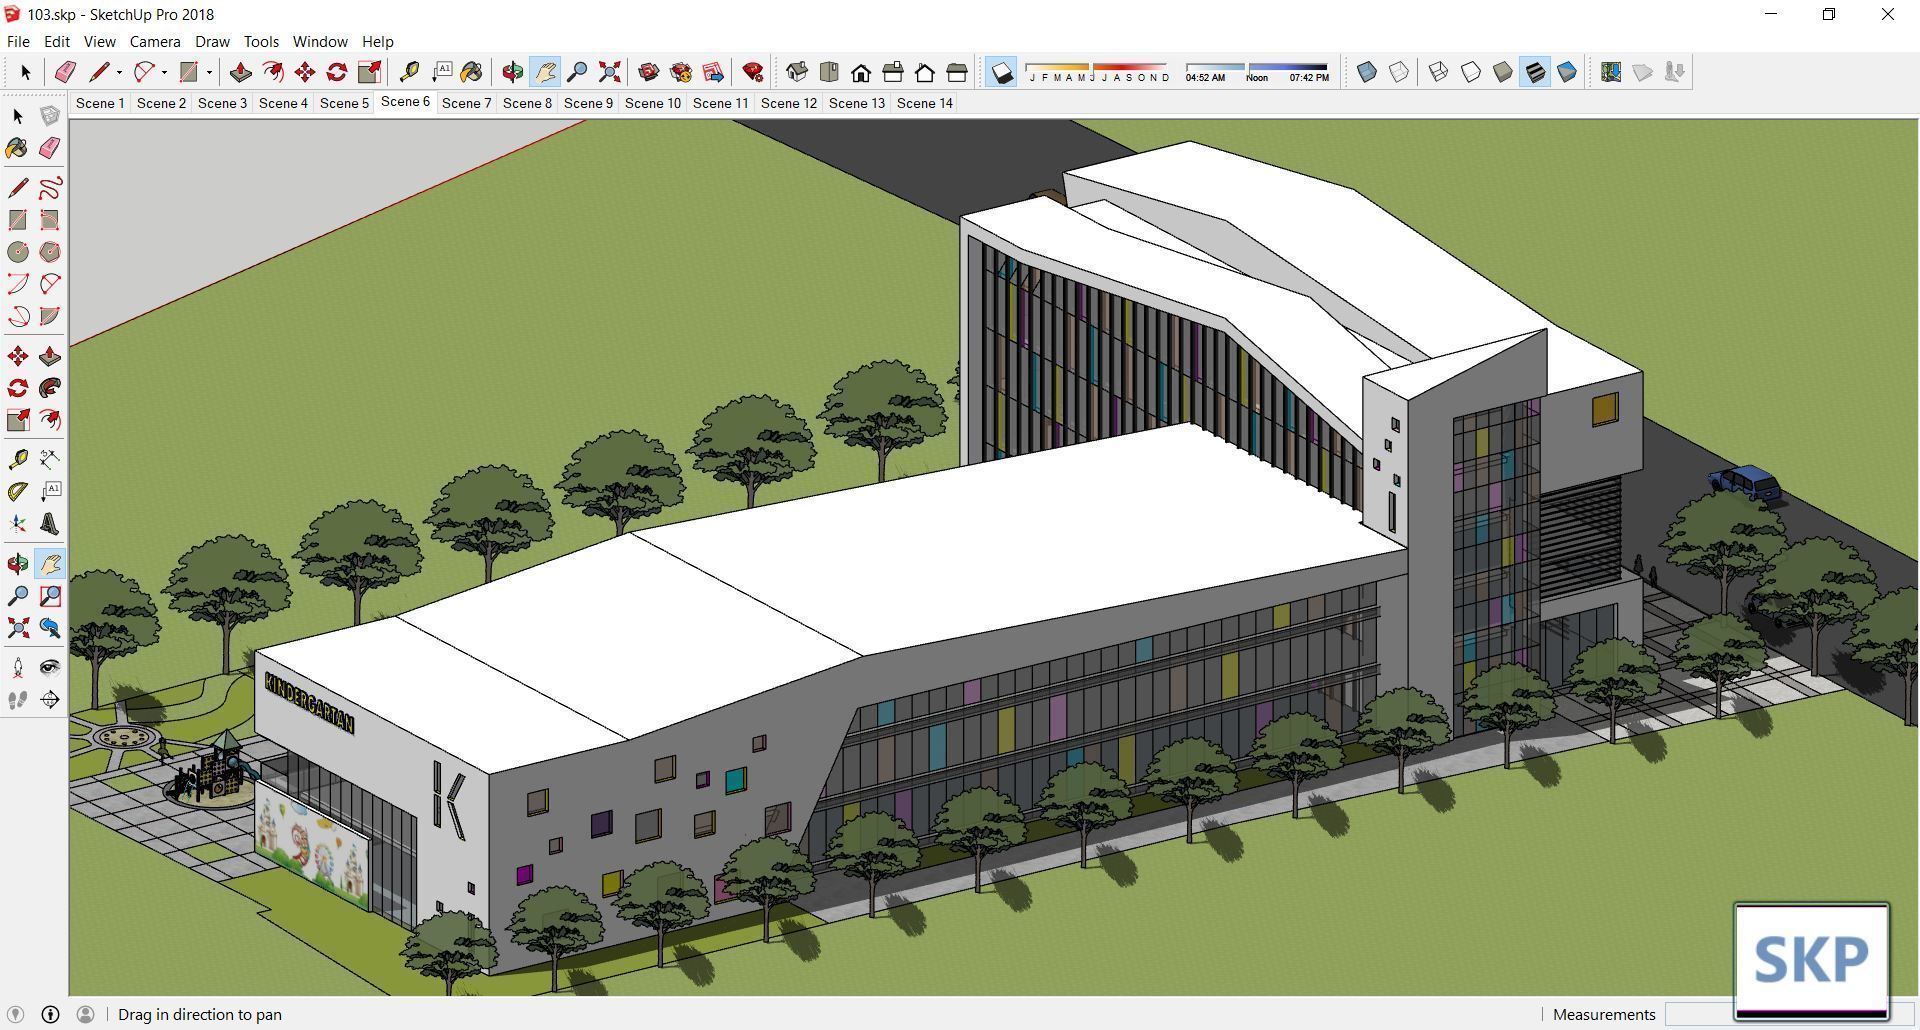Select the Orbit tool in top toolbar
1920x1030 pixels.
pos(512,72)
